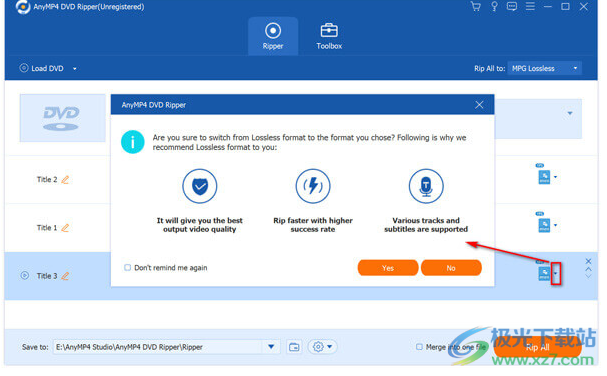Close the AnyMP4 DVD Ripper dialog

[x=479, y=105]
